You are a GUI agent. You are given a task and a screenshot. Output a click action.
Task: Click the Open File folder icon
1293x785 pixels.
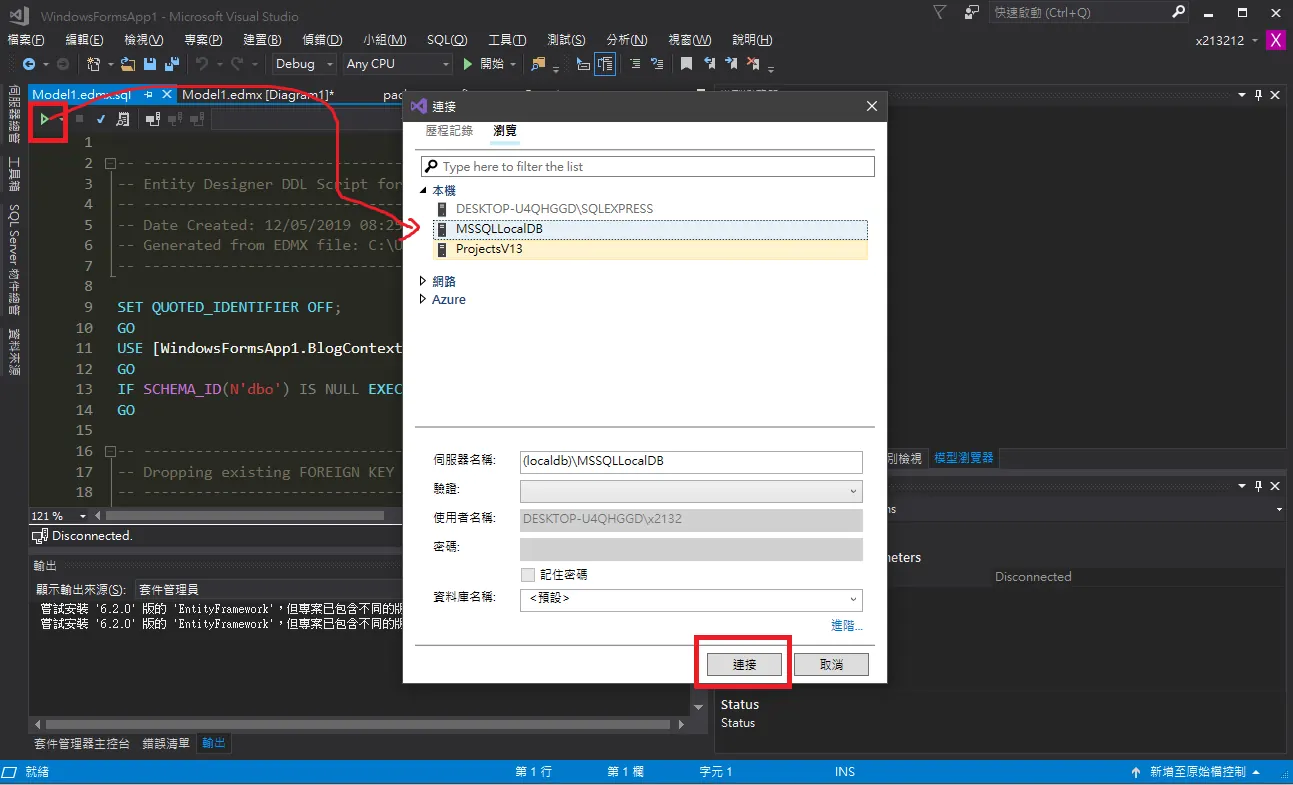(127, 64)
